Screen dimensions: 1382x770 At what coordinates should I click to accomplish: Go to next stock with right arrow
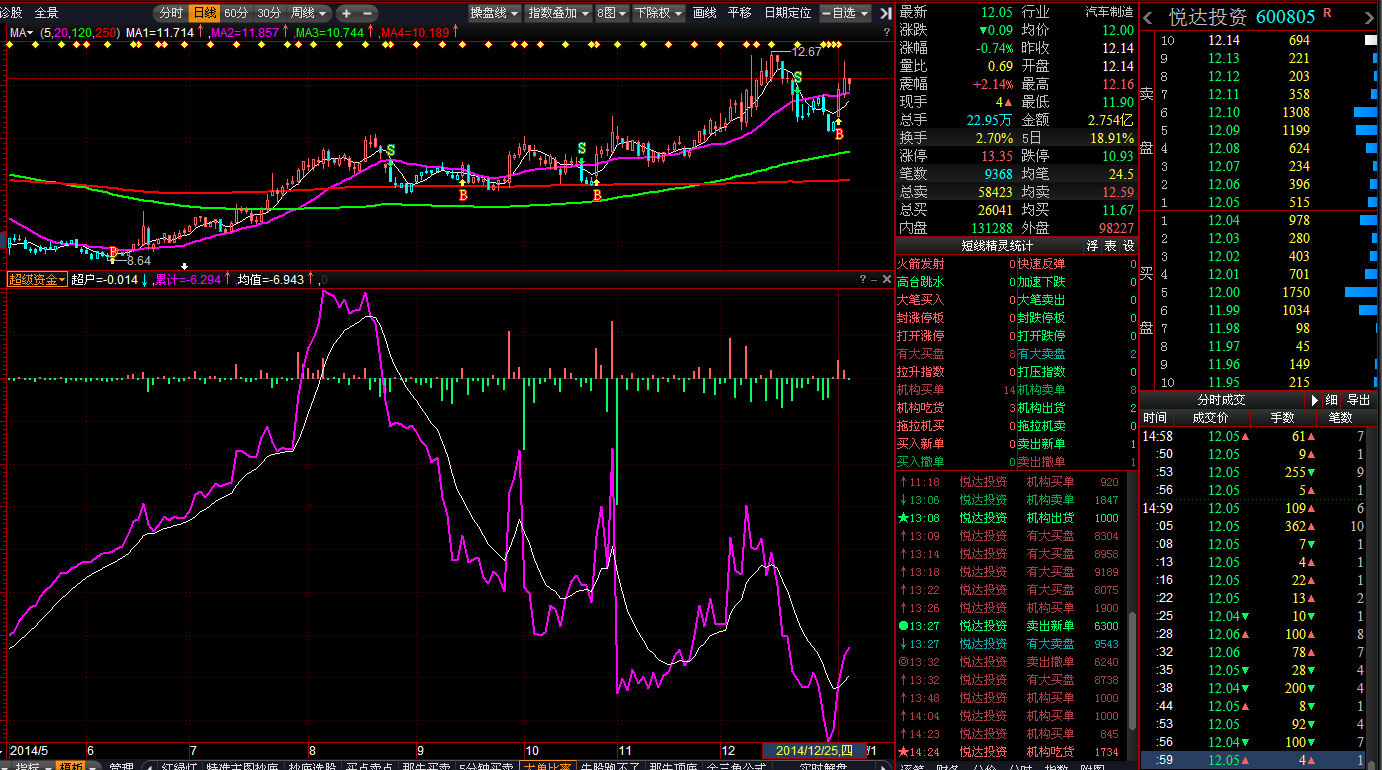pos(1371,17)
